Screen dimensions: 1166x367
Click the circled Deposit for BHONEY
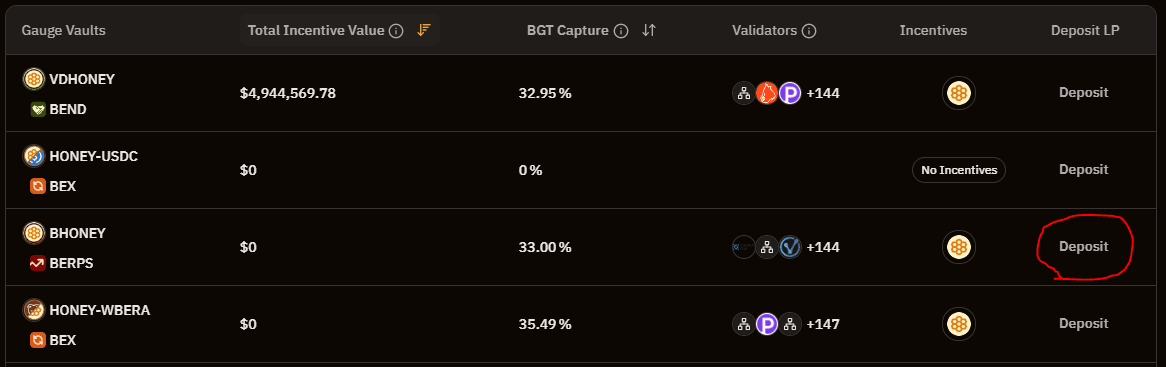pos(1083,246)
